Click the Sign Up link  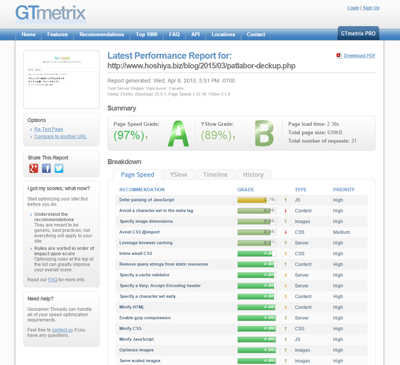(371, 8)
